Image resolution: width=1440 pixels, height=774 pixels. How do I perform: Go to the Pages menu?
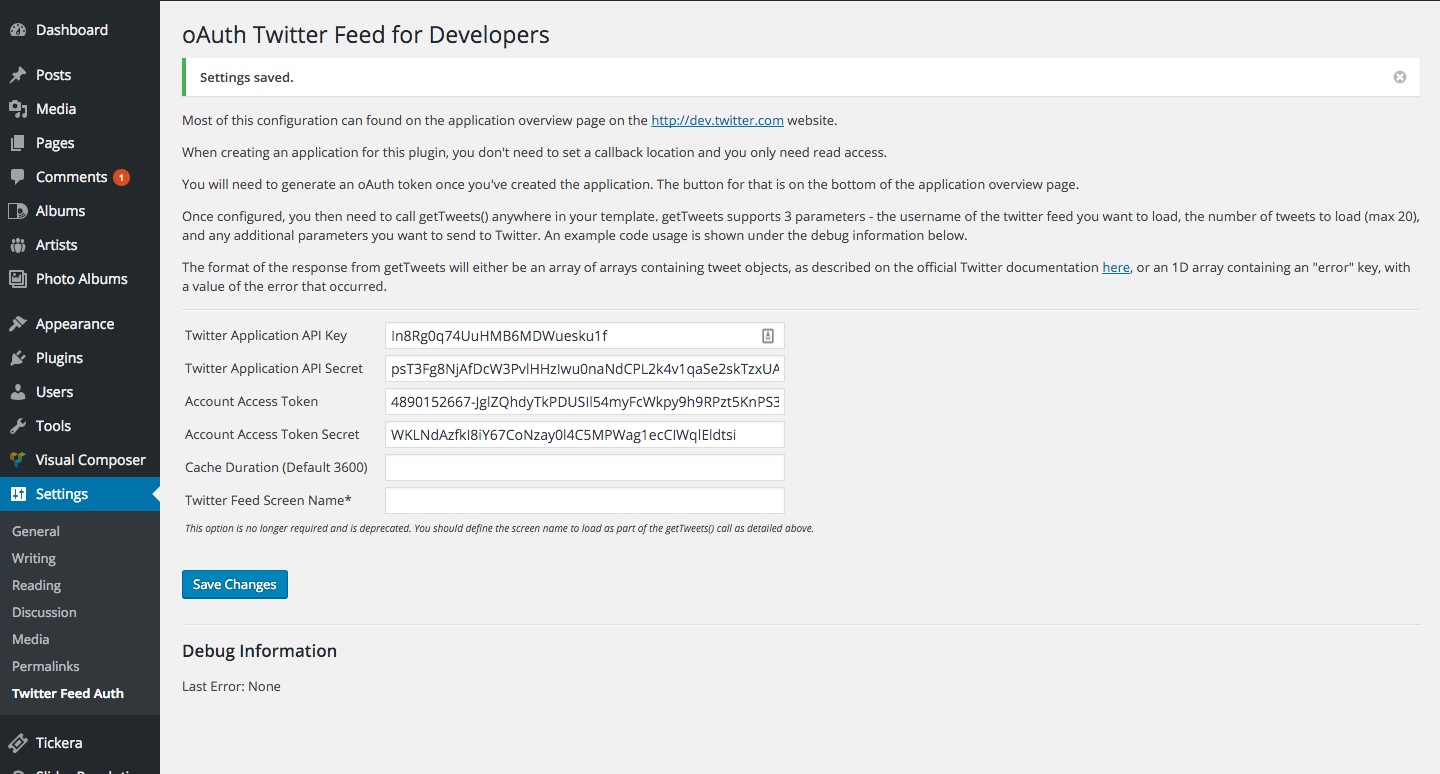coord(80,143)
